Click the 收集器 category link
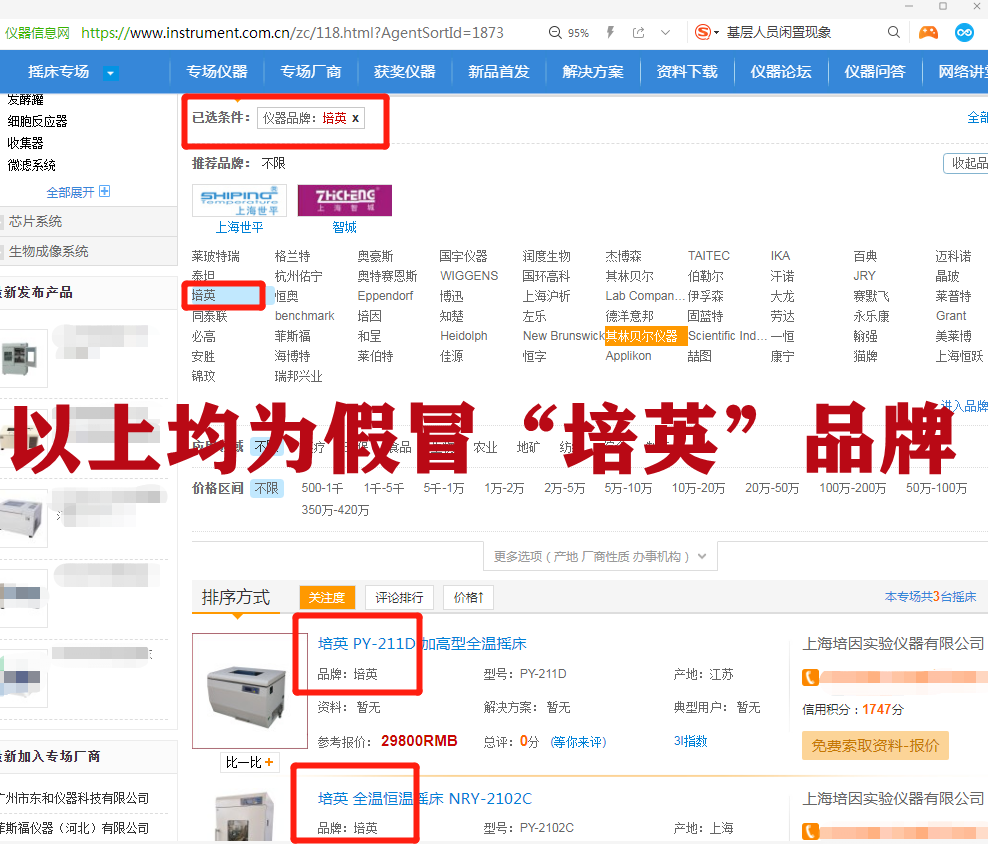This screenshot has width=988, height=844. point(25,143)
